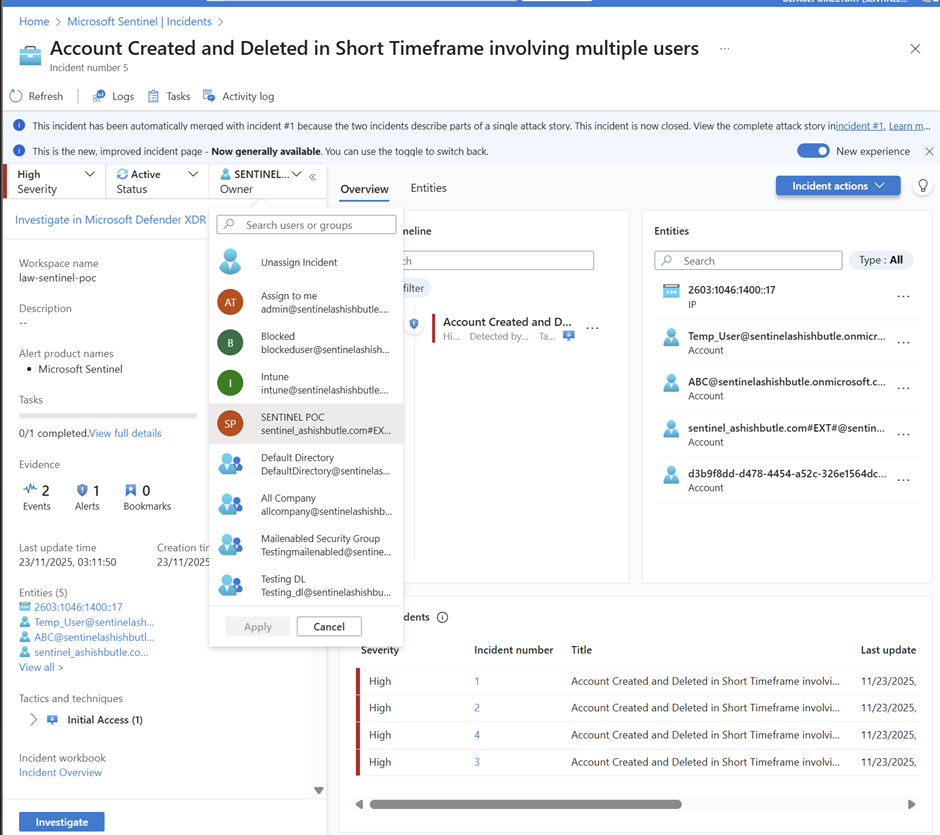Image resolution: width=940 pixels, height=835 pixels.
Task: Toggle the New experience switch
Action: (x=813, y=151)
